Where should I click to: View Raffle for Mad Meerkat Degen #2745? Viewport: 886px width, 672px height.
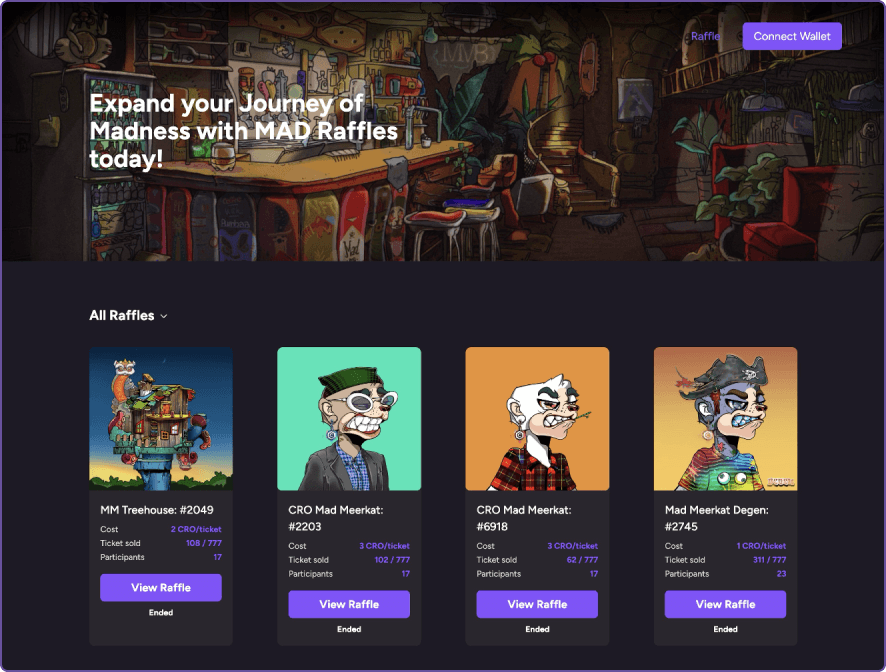point(726,604)
